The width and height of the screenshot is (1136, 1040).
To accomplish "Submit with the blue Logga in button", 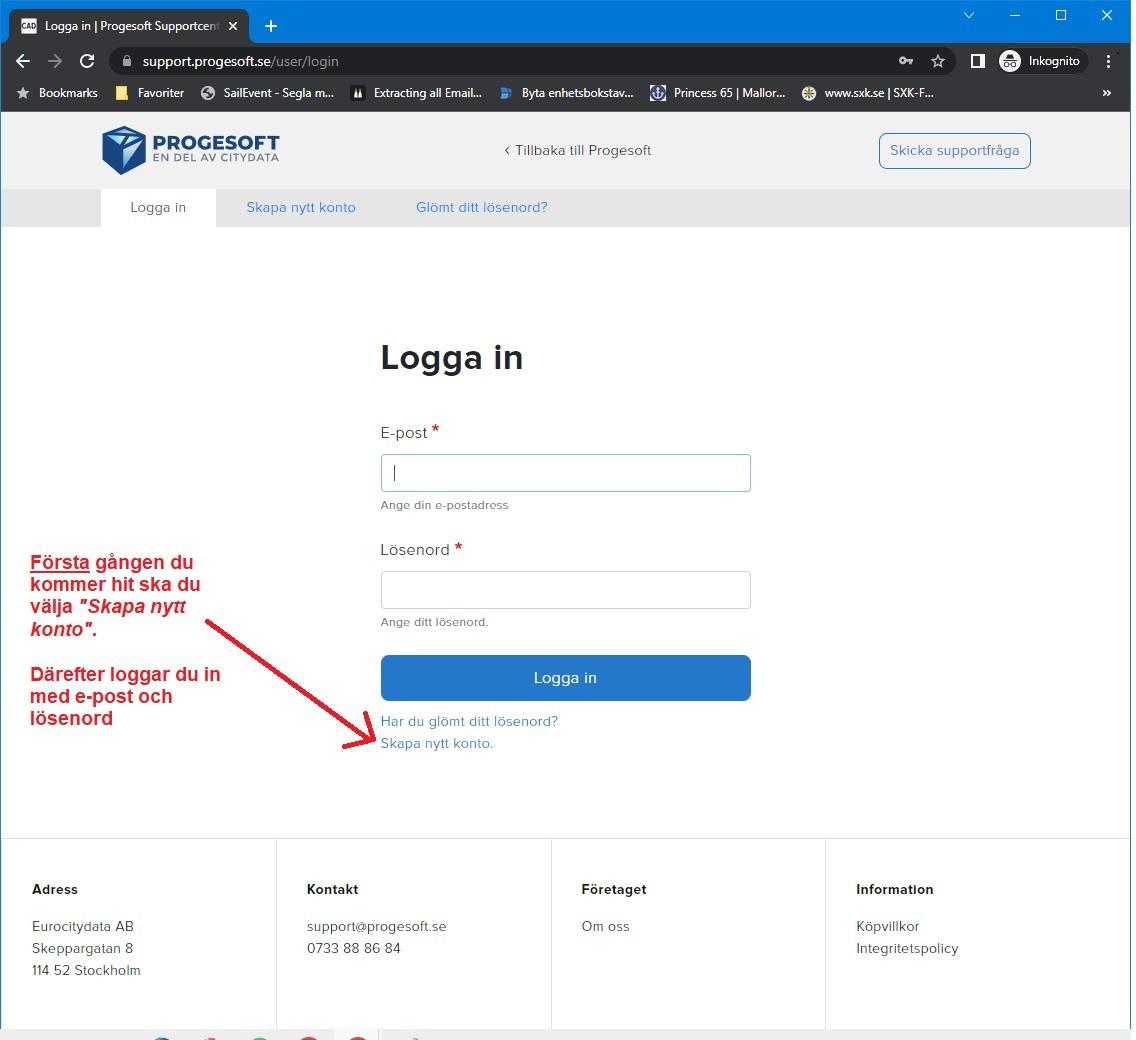I will point(565,678).
